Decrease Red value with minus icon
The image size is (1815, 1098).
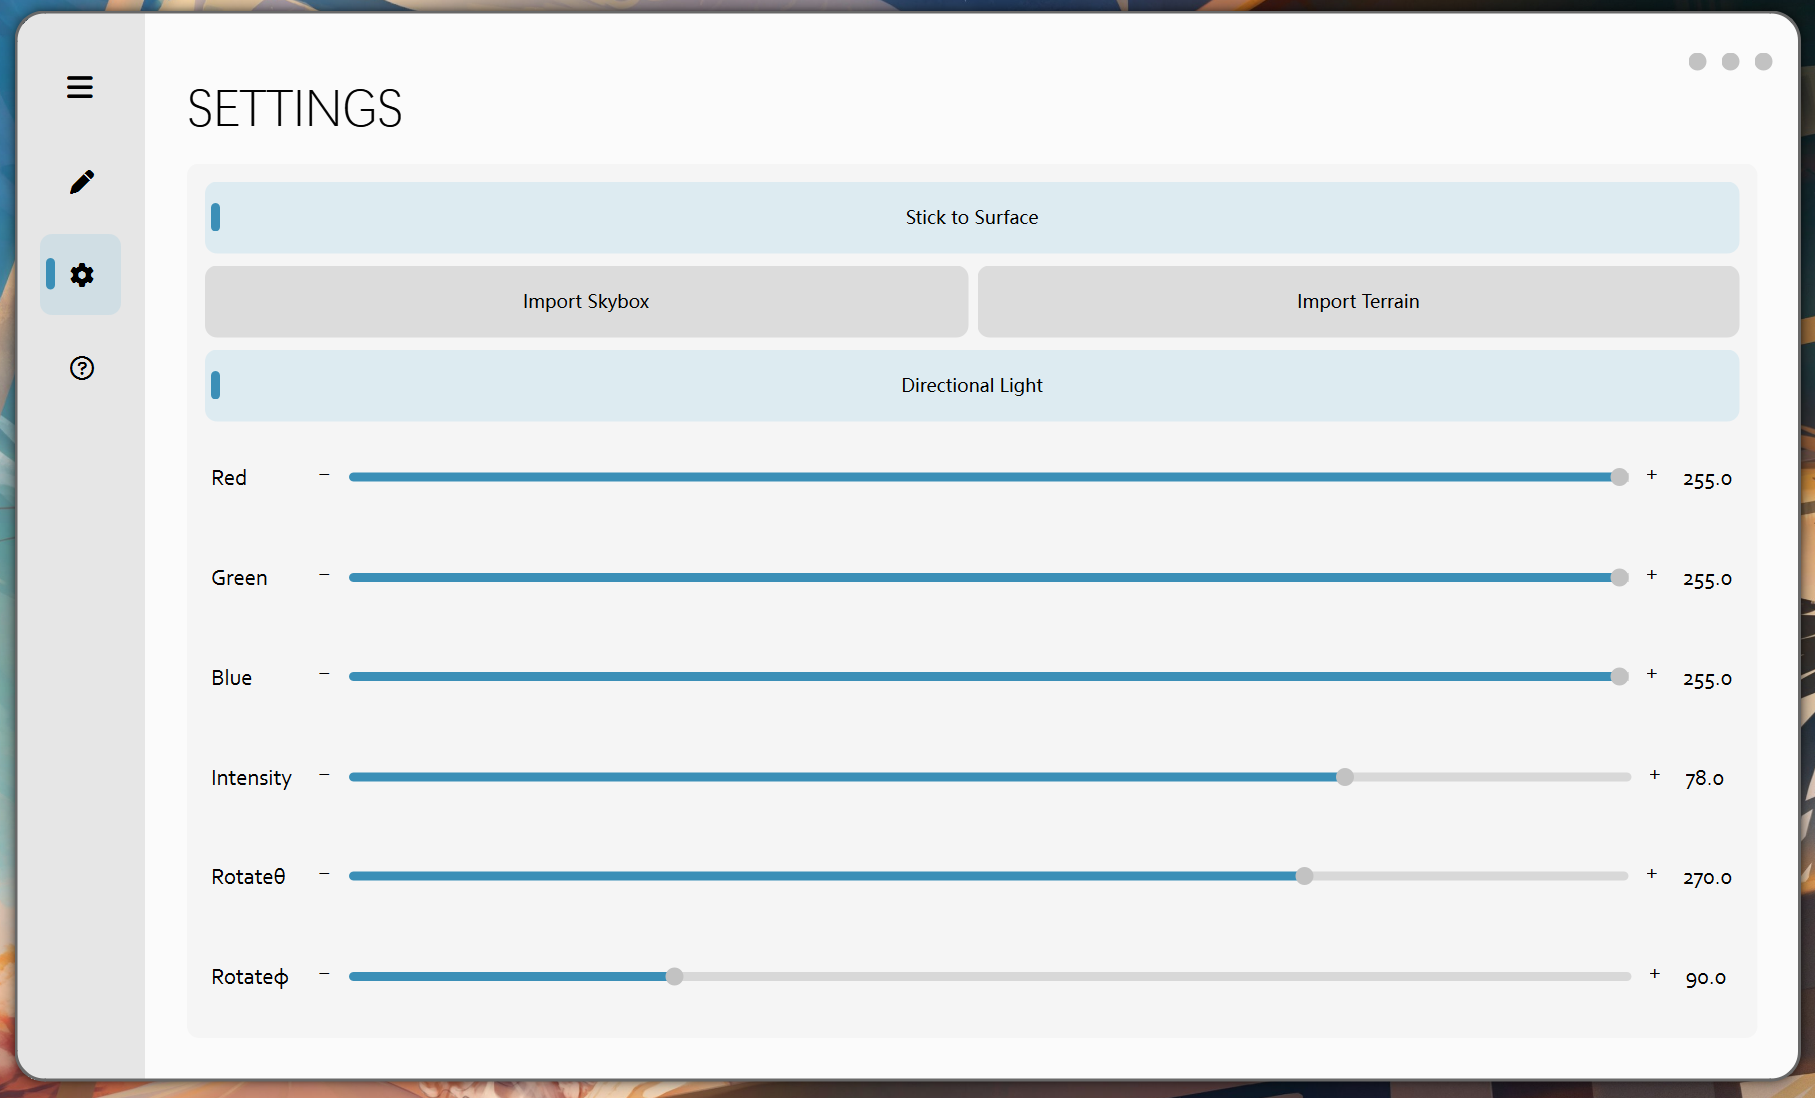coord(324,475)
